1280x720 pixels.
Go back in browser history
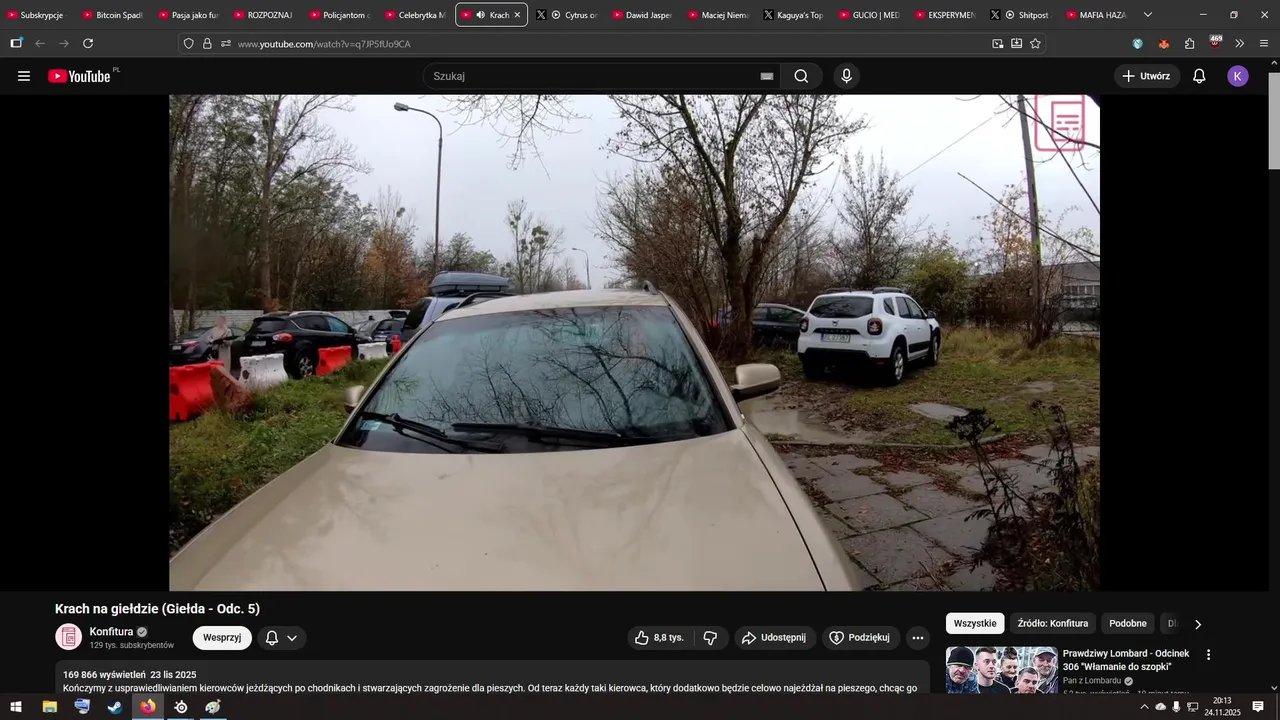coord(40,44)
